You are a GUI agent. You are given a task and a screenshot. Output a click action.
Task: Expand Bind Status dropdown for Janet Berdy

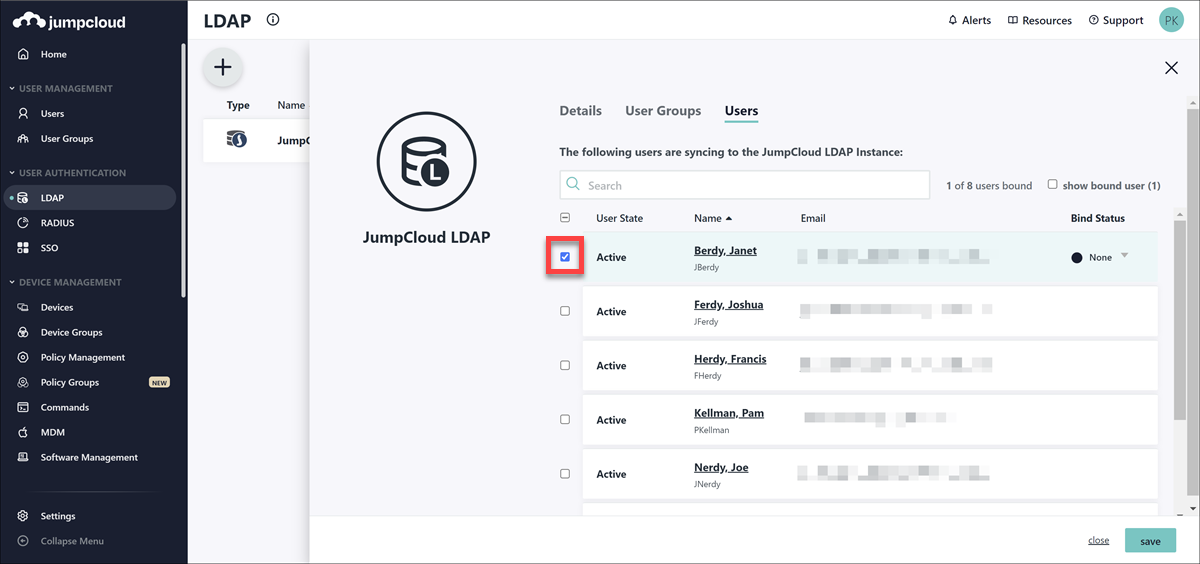tap(1124, 257)
